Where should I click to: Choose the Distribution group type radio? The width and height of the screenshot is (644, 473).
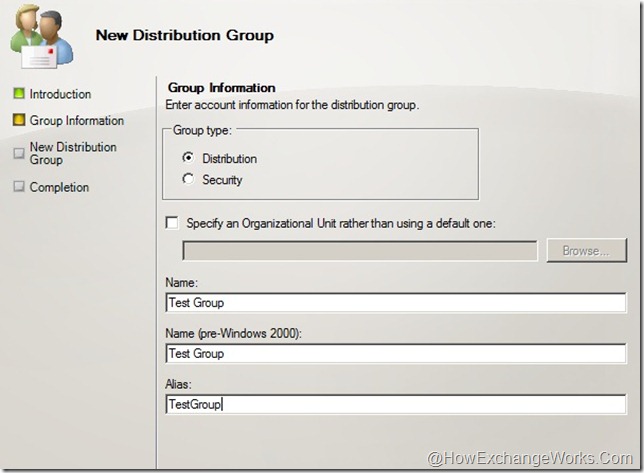pos(188,158)
